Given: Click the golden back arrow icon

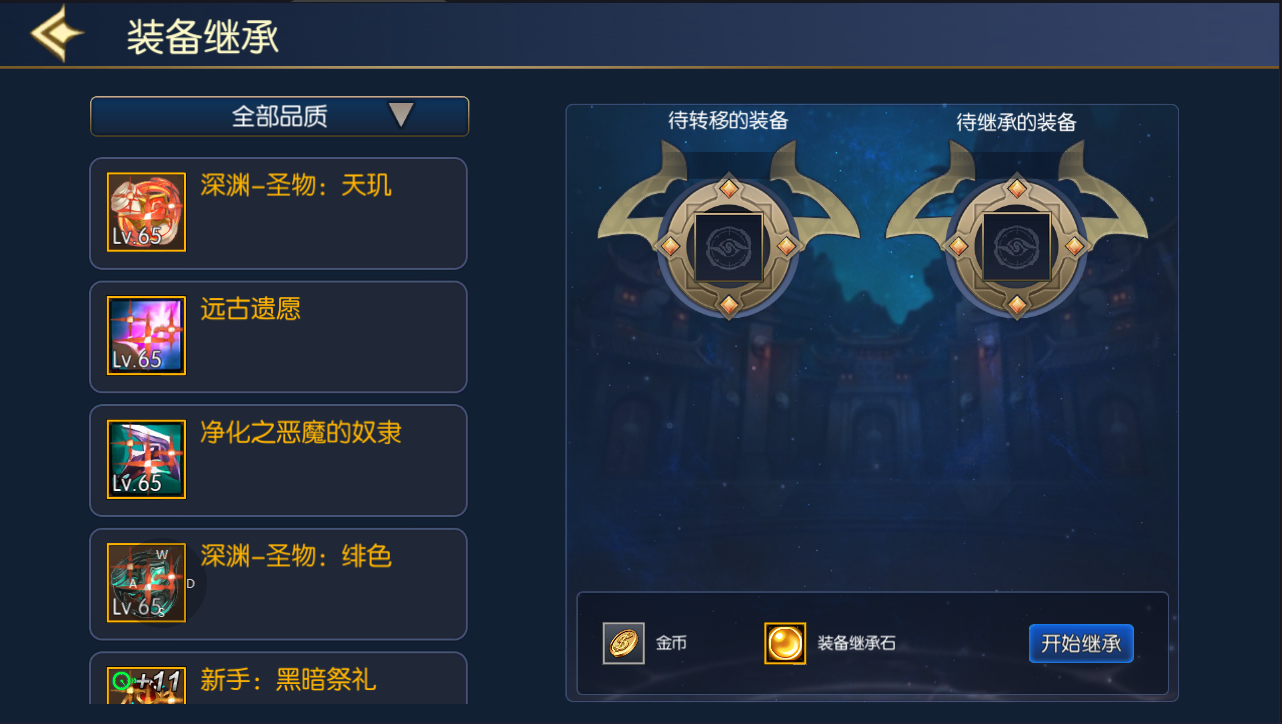Looking at the screenshot, I should (56, 33).
